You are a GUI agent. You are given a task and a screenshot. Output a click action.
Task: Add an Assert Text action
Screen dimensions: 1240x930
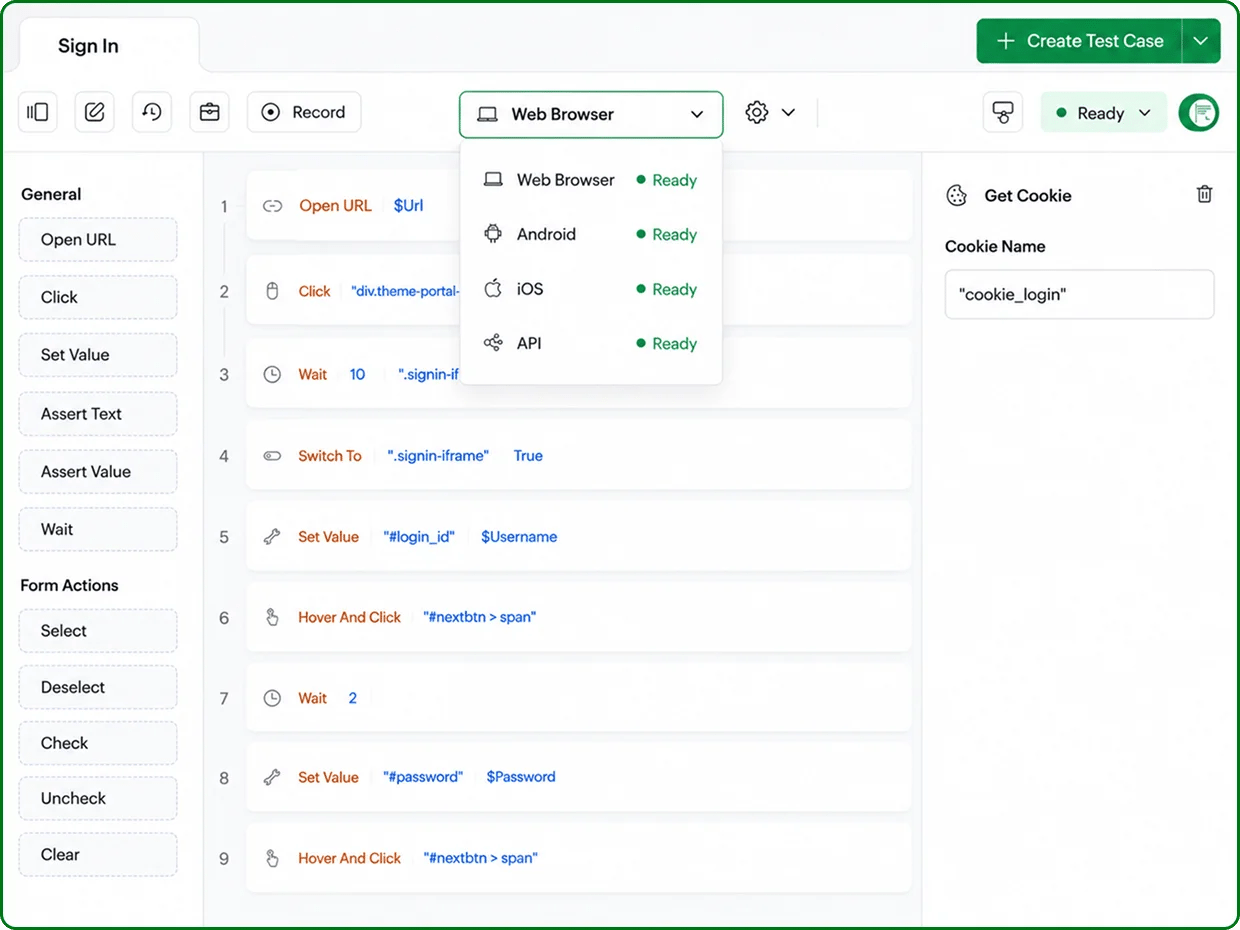(98, 414)
